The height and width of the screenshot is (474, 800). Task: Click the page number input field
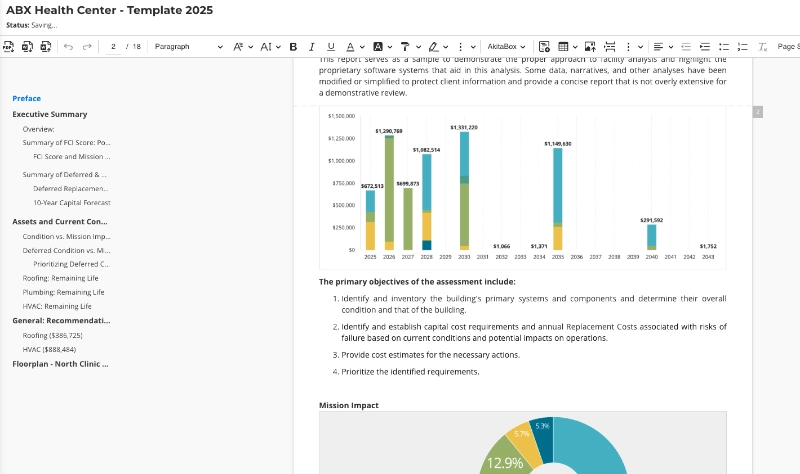(x=113, y=46)
